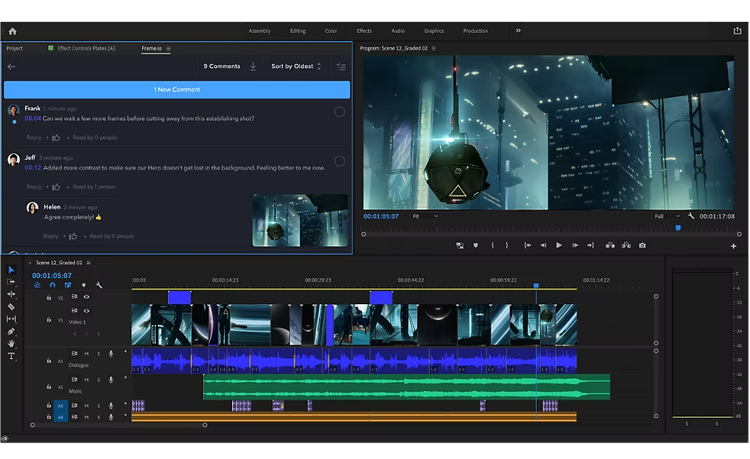
Task: Select the Pen tool
Action: coord(12,332)
